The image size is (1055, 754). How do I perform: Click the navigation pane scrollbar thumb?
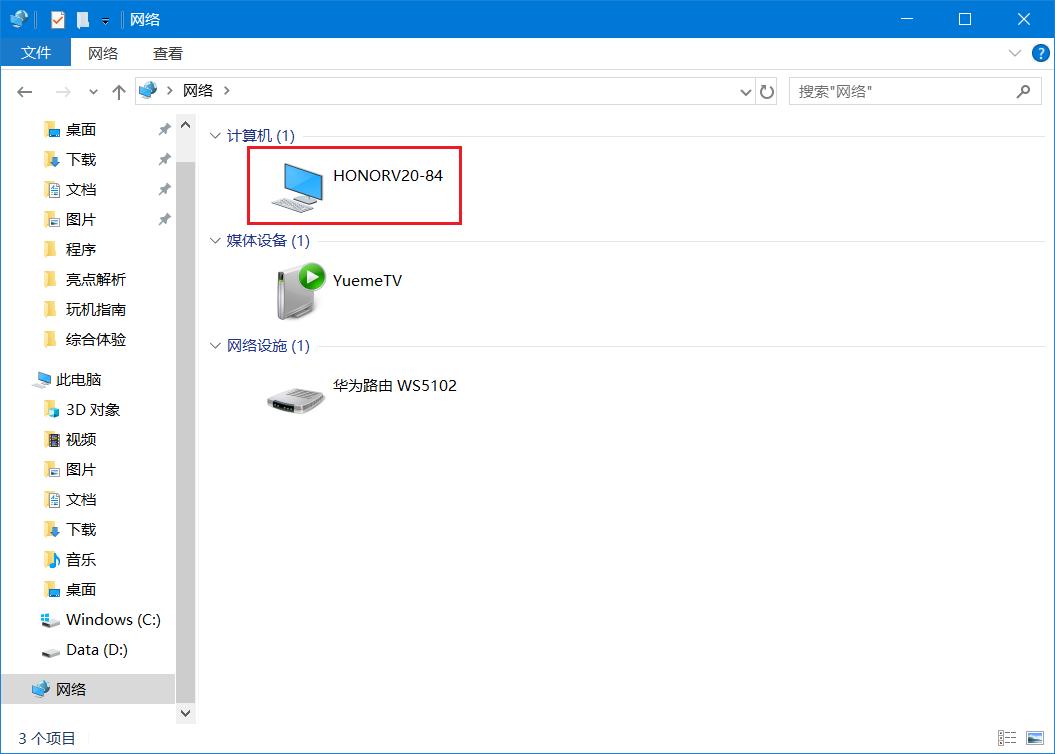(x=186, y=430)
